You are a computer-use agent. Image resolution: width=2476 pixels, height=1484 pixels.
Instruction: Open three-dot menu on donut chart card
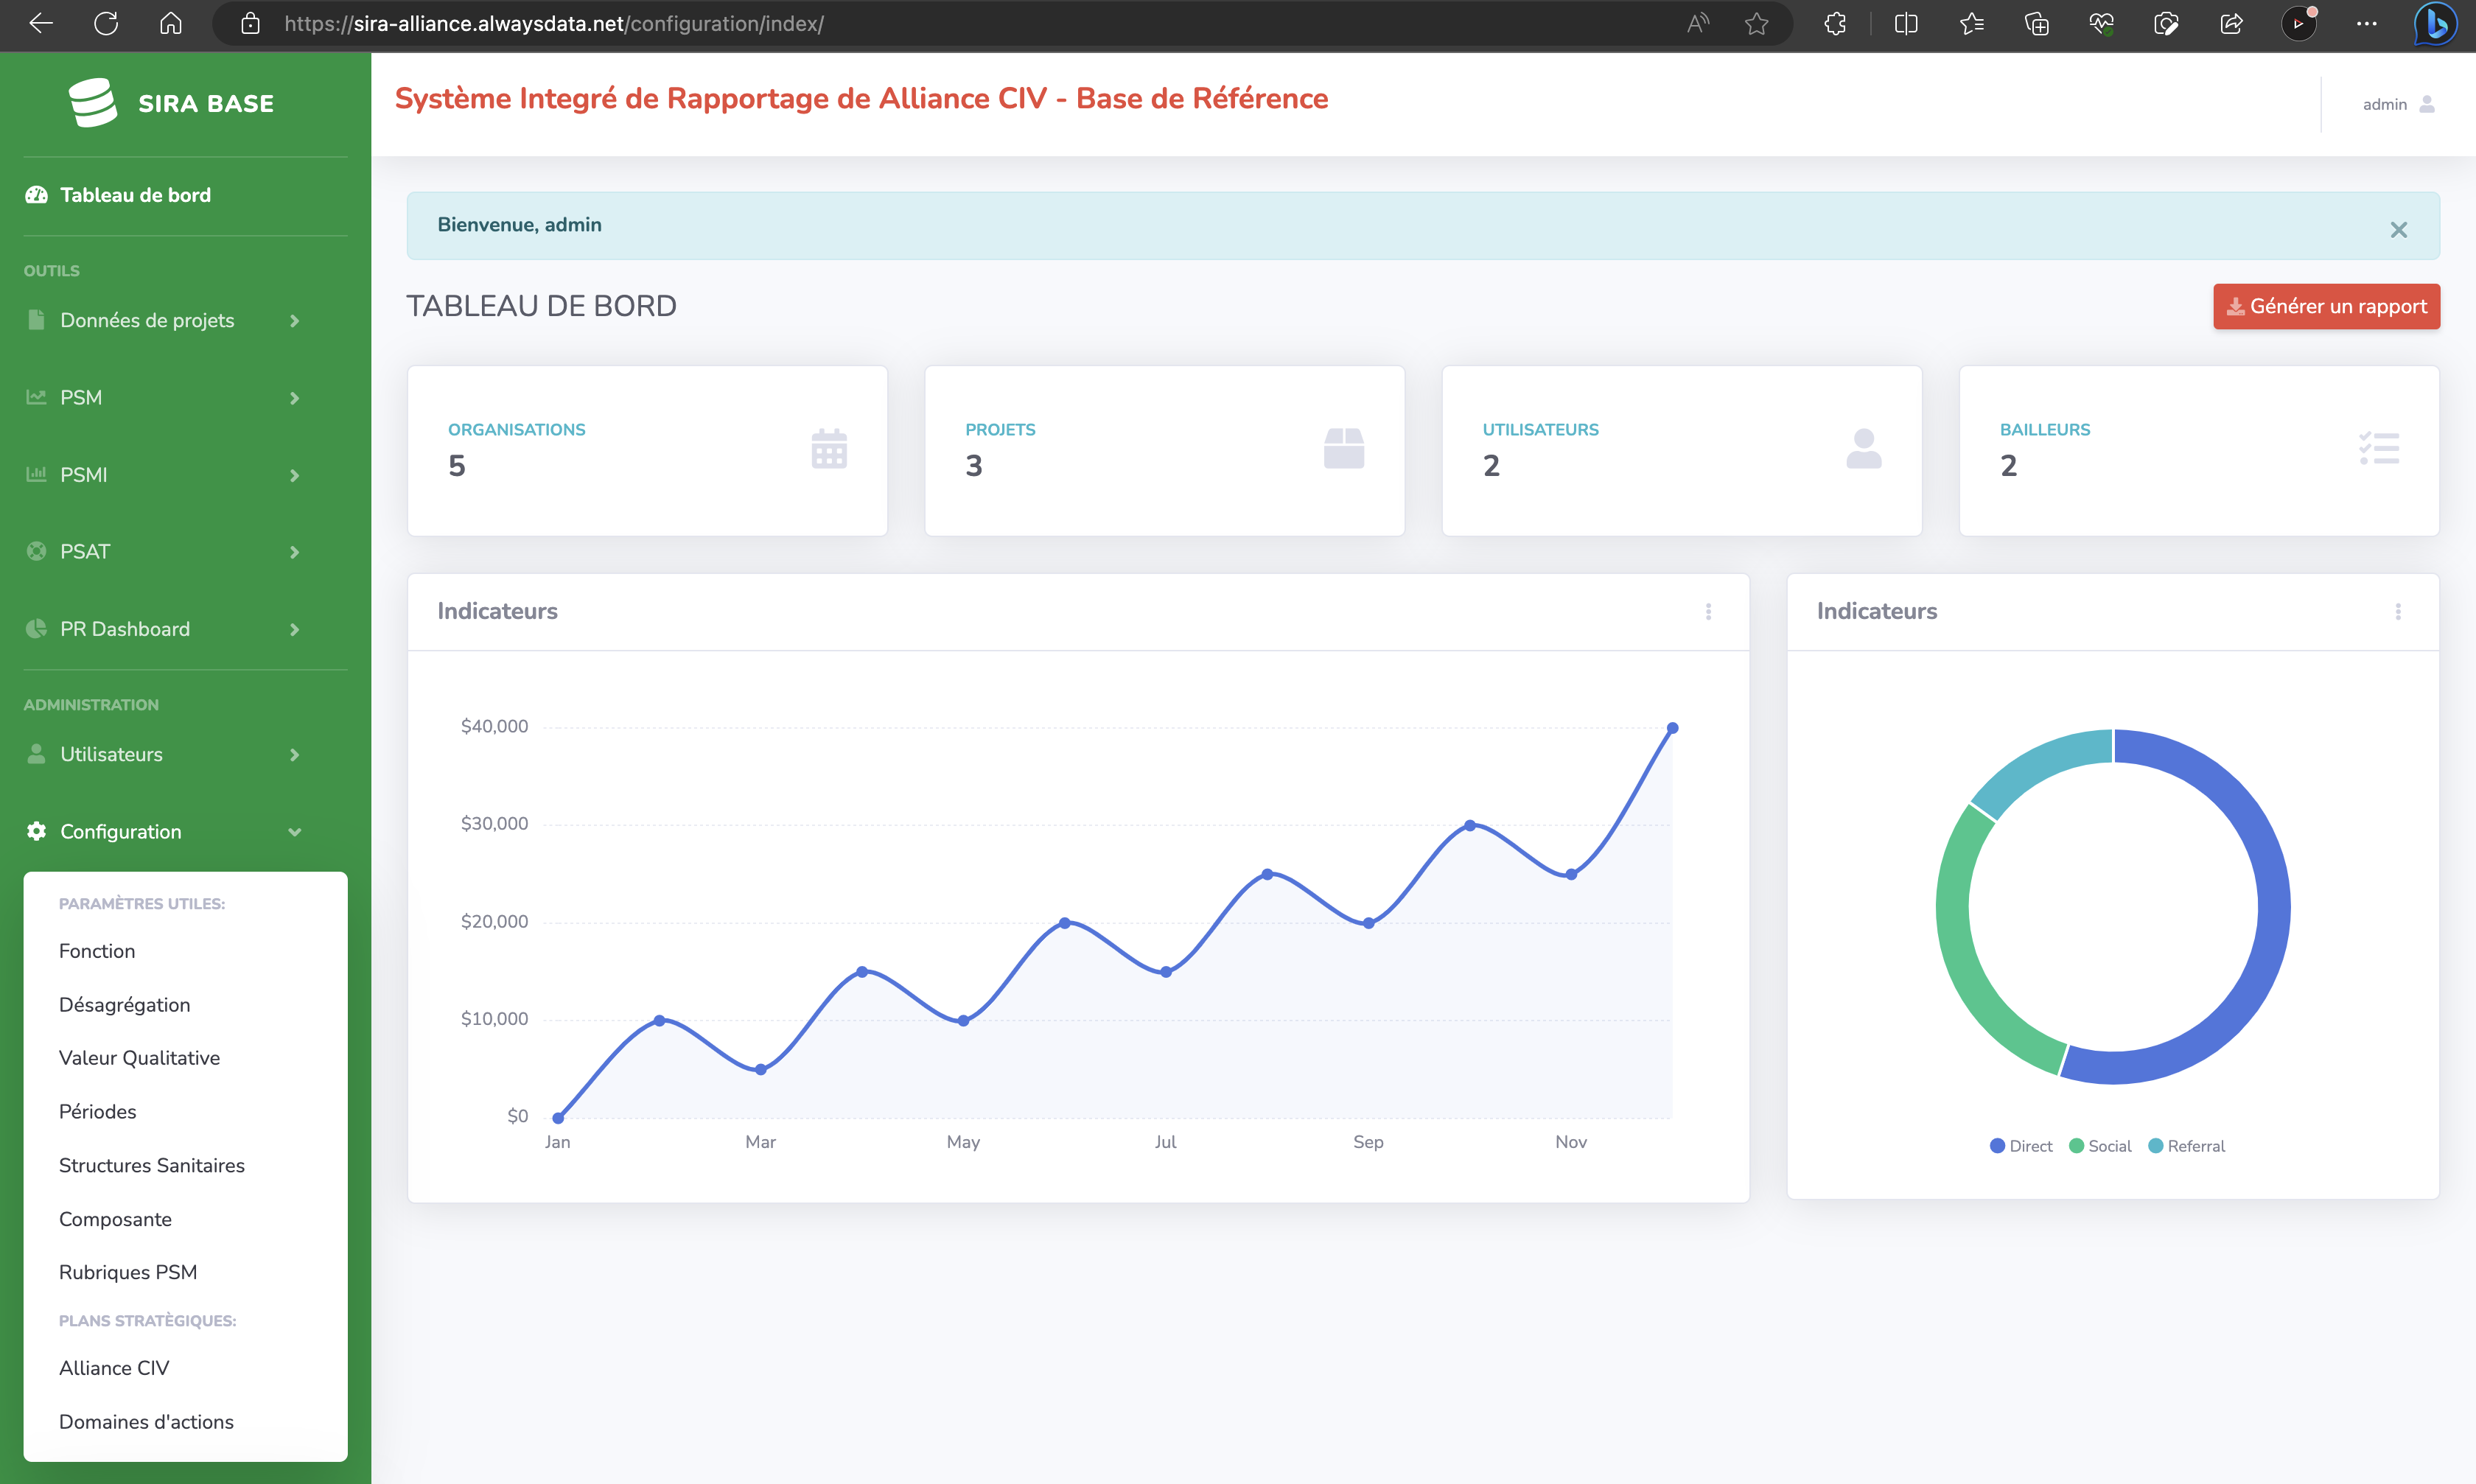[x=2397, y=611]
